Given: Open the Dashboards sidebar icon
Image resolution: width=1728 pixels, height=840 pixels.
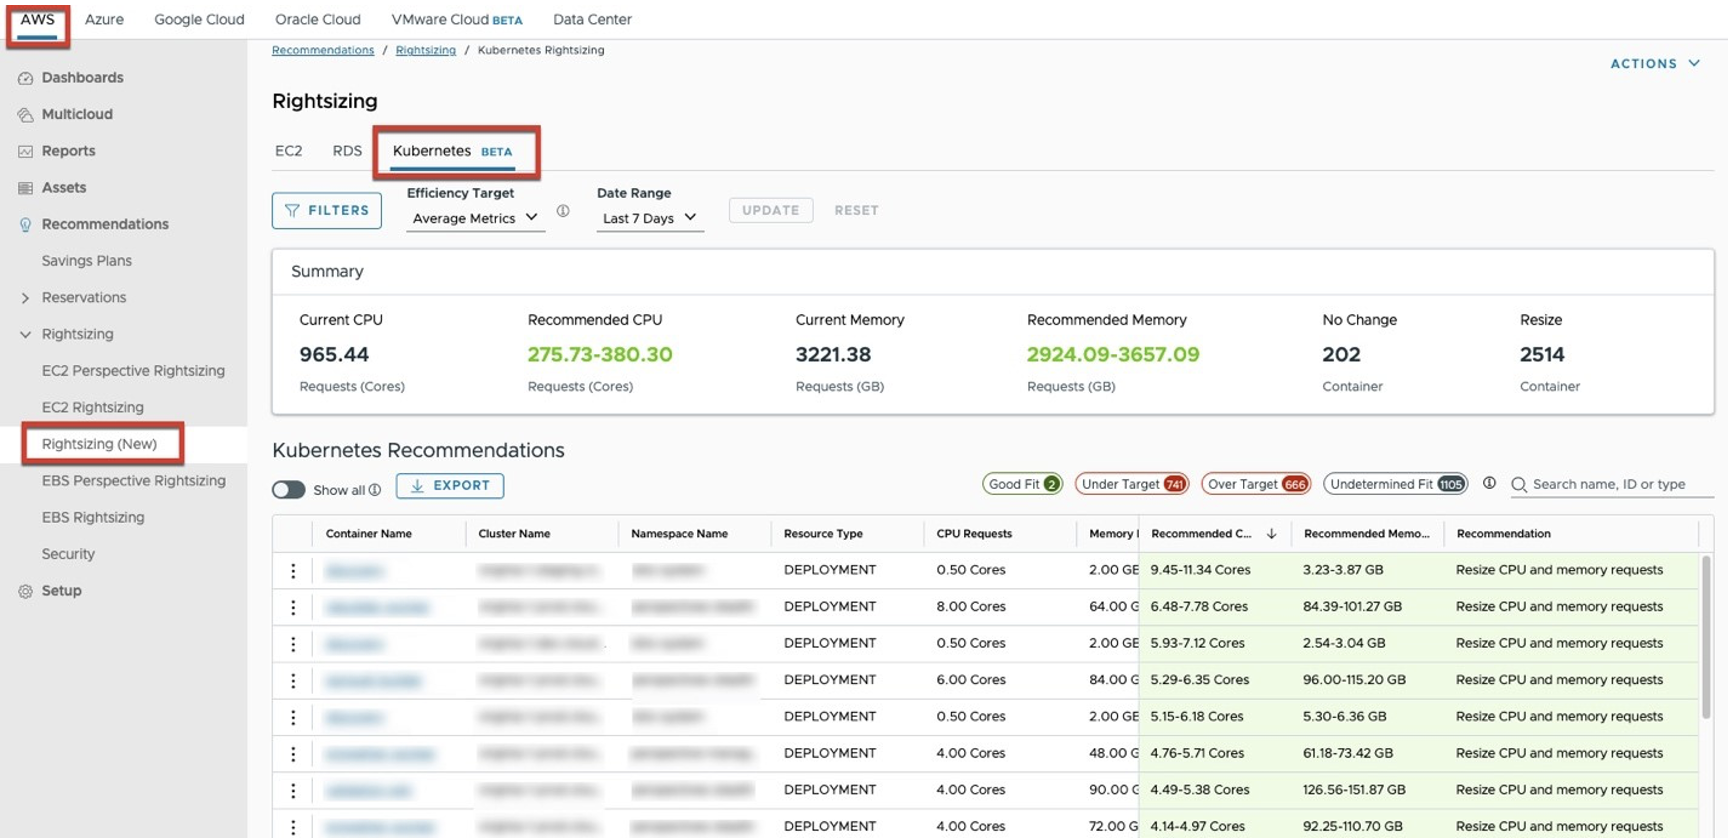Looking at the screenshot, I should (x=25, y=78).
